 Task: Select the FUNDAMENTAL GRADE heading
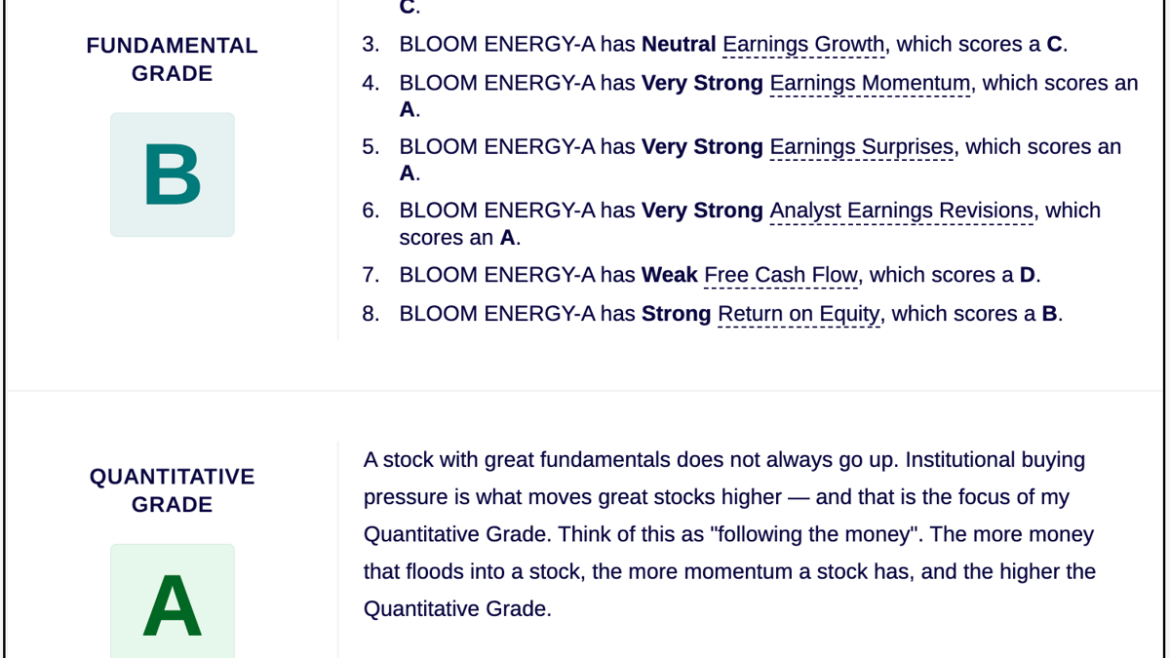tap(172, 60)
